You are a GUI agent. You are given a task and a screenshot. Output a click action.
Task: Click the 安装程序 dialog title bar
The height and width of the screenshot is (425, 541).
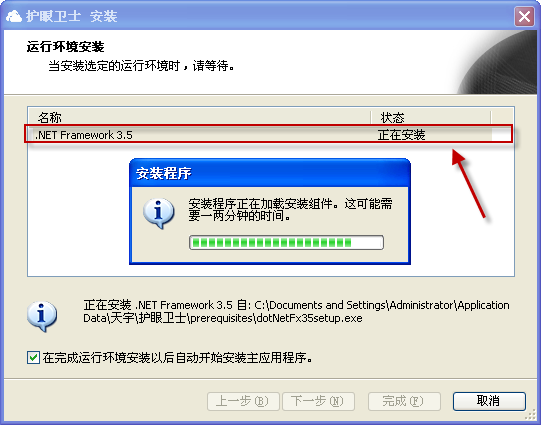point(270,173)
